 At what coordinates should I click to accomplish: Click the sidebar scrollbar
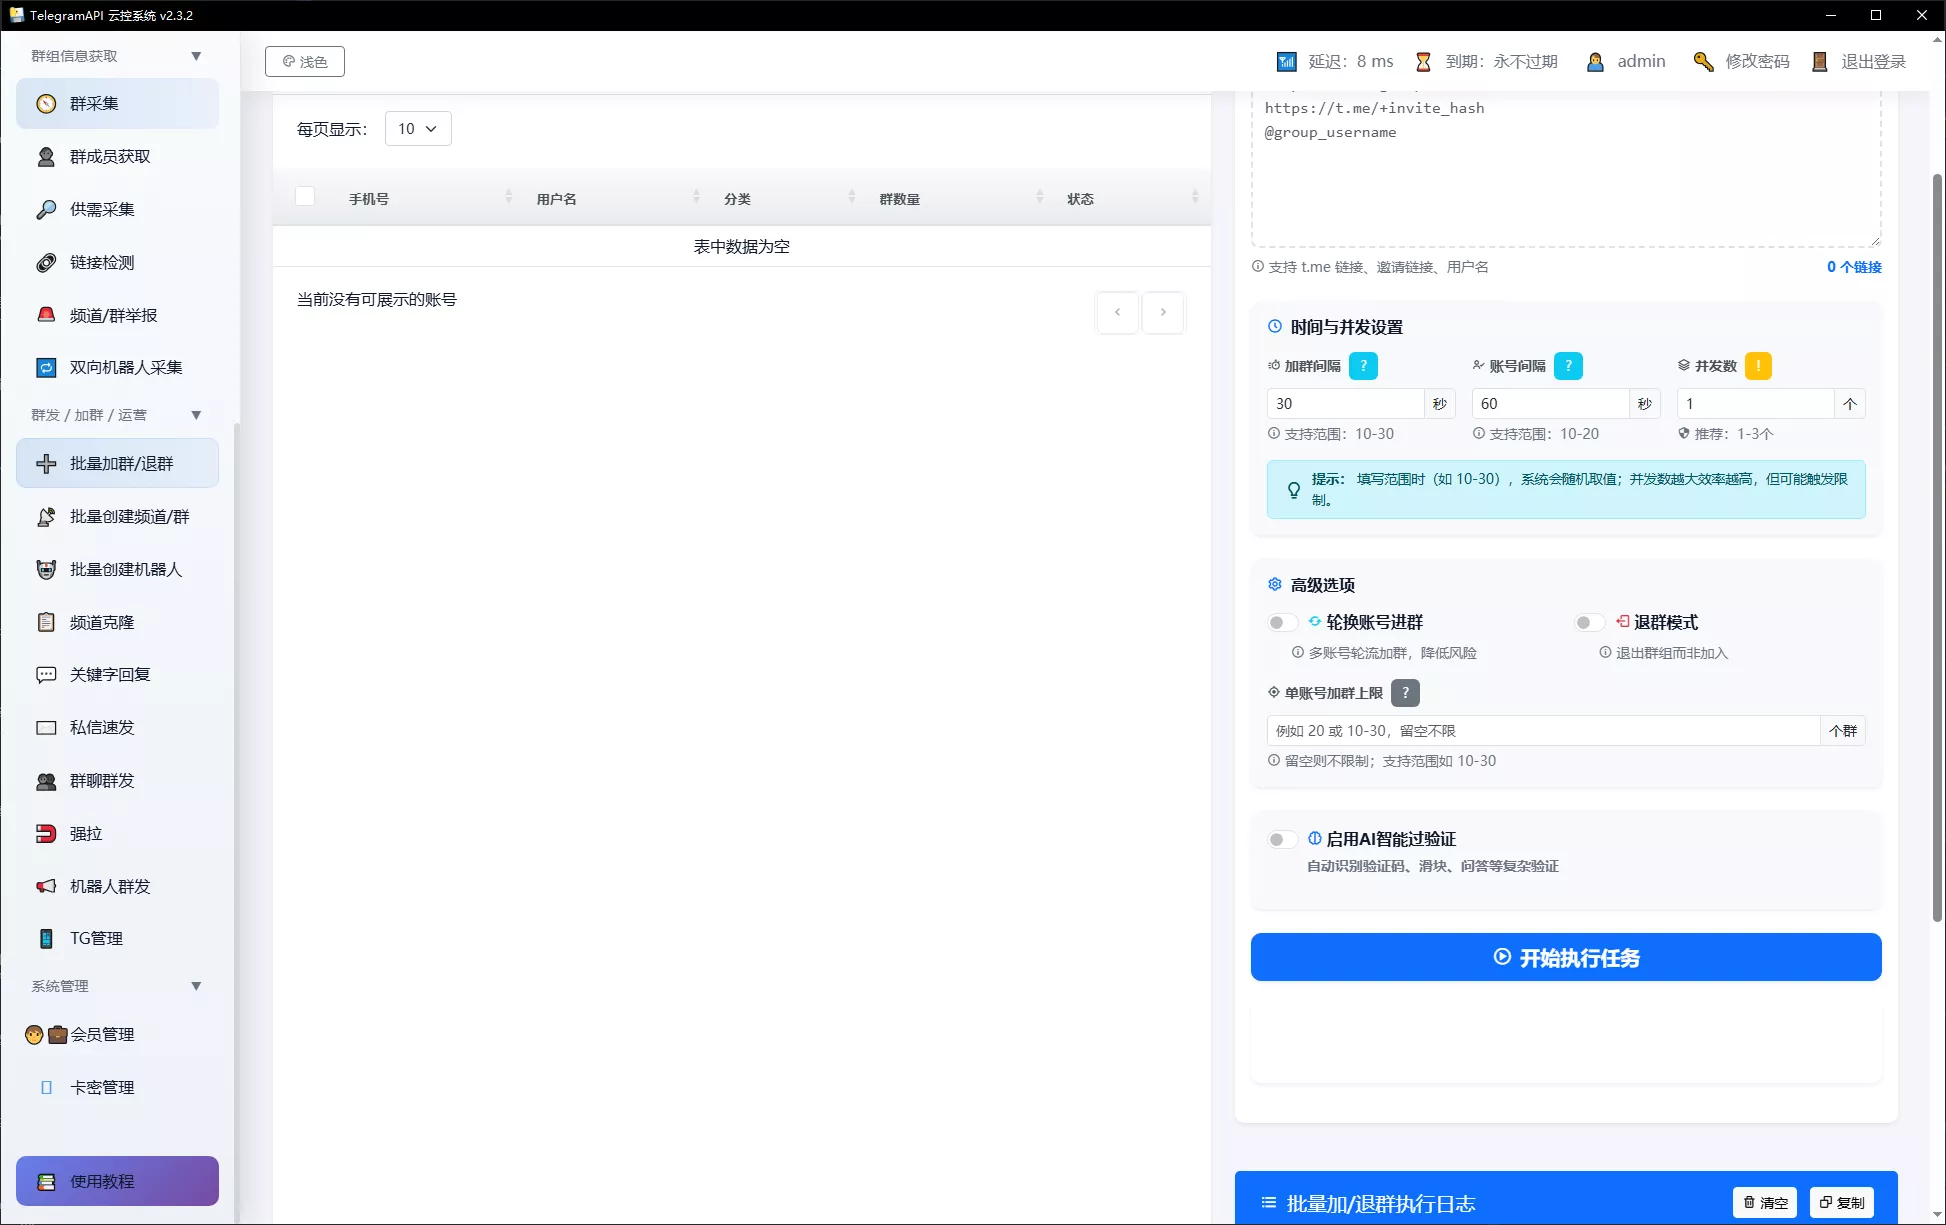[x=237, y=820]
